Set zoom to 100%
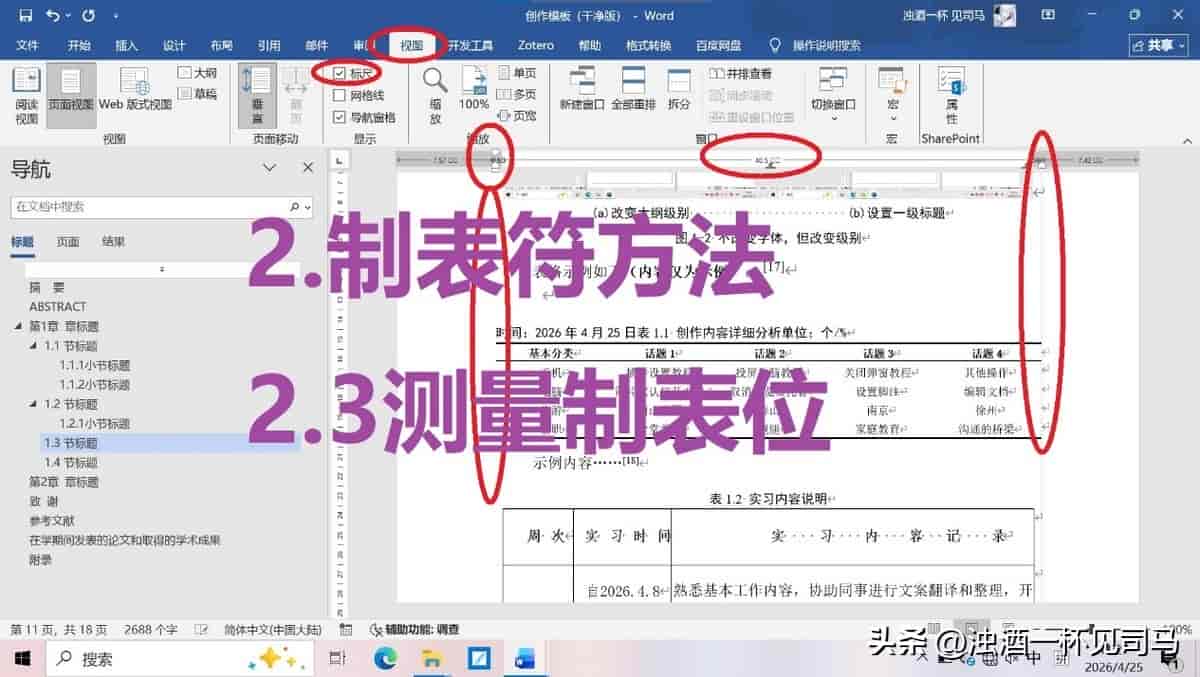 point(474,89)
